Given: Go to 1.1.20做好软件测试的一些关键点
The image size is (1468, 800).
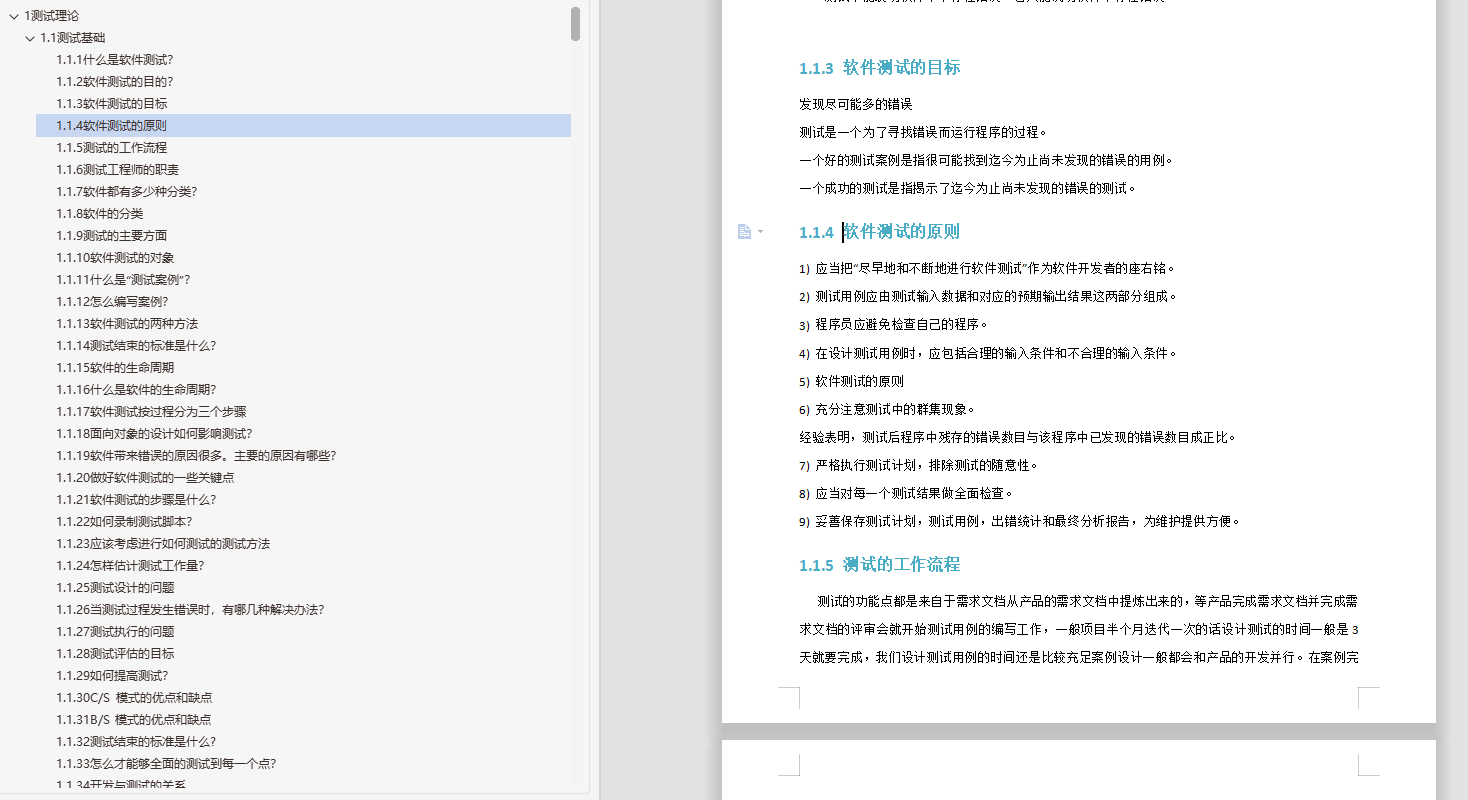Looking at the screenshot, I should tap(145, 478).
